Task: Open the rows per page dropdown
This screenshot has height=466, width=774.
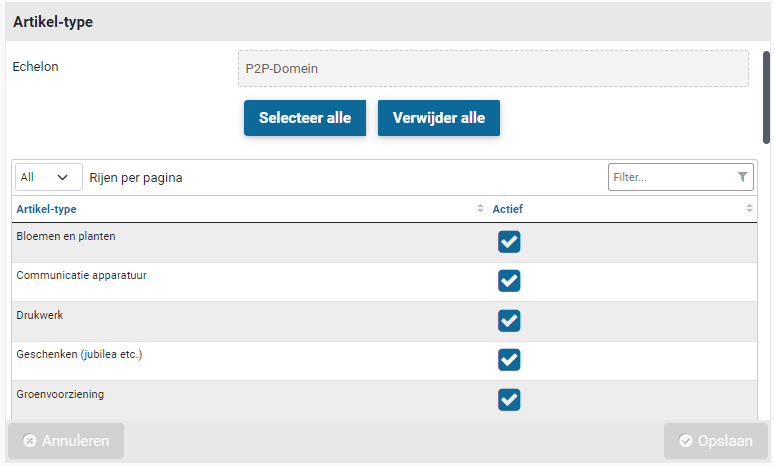Action: 49,177
